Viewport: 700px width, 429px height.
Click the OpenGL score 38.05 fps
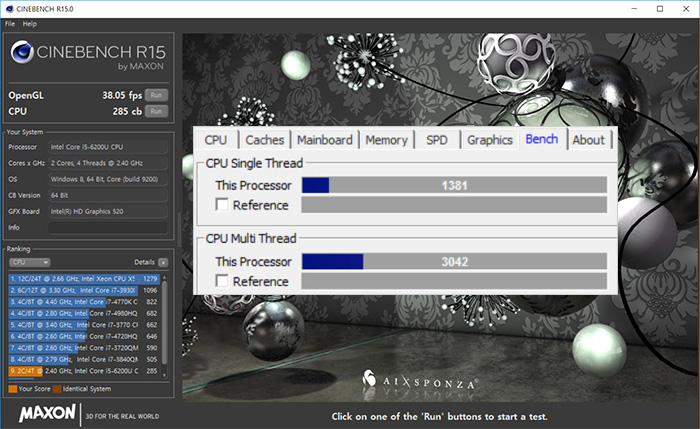pyautogui.click(x=122, y=95)
